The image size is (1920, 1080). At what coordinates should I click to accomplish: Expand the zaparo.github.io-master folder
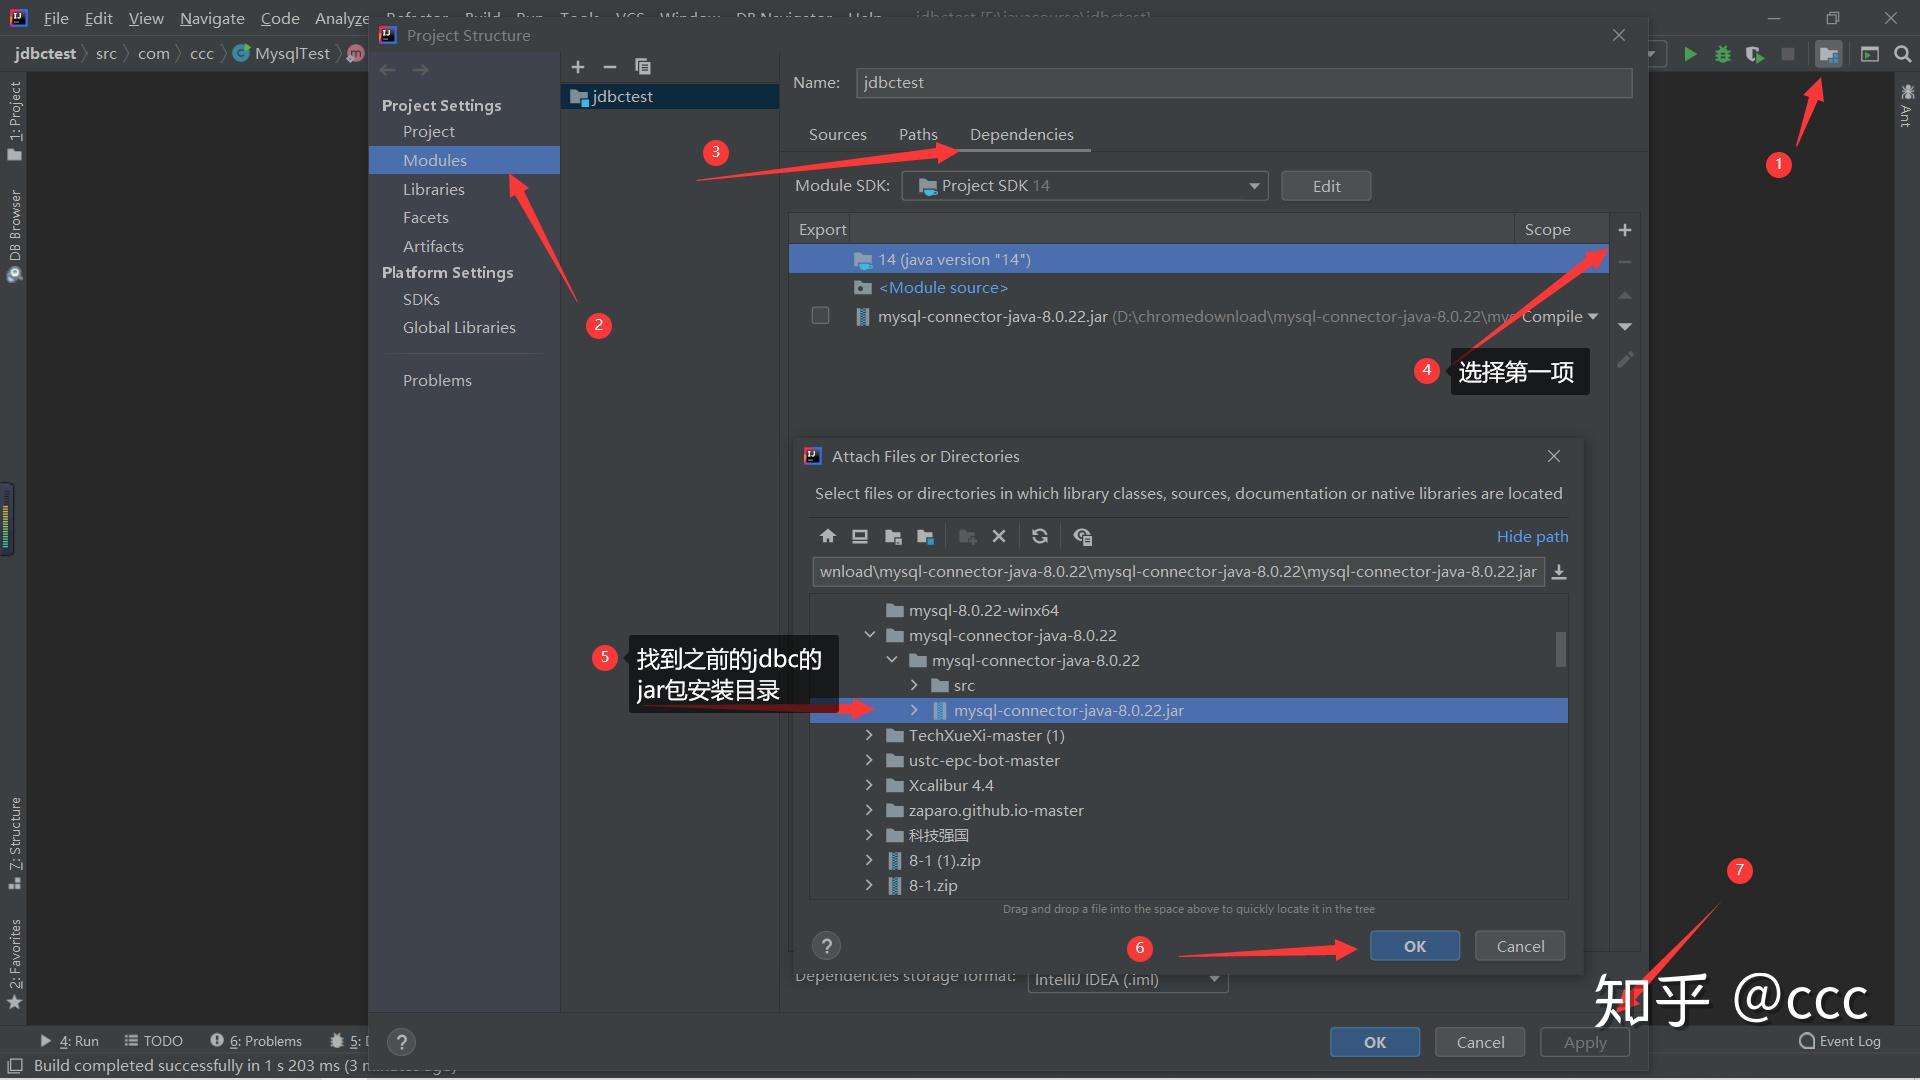point(869,810)
